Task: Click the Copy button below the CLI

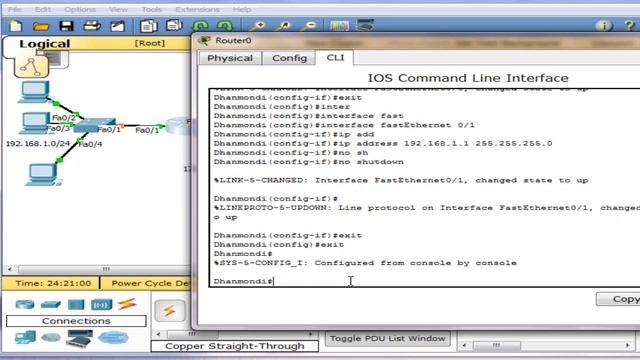Action: point(619,299)
